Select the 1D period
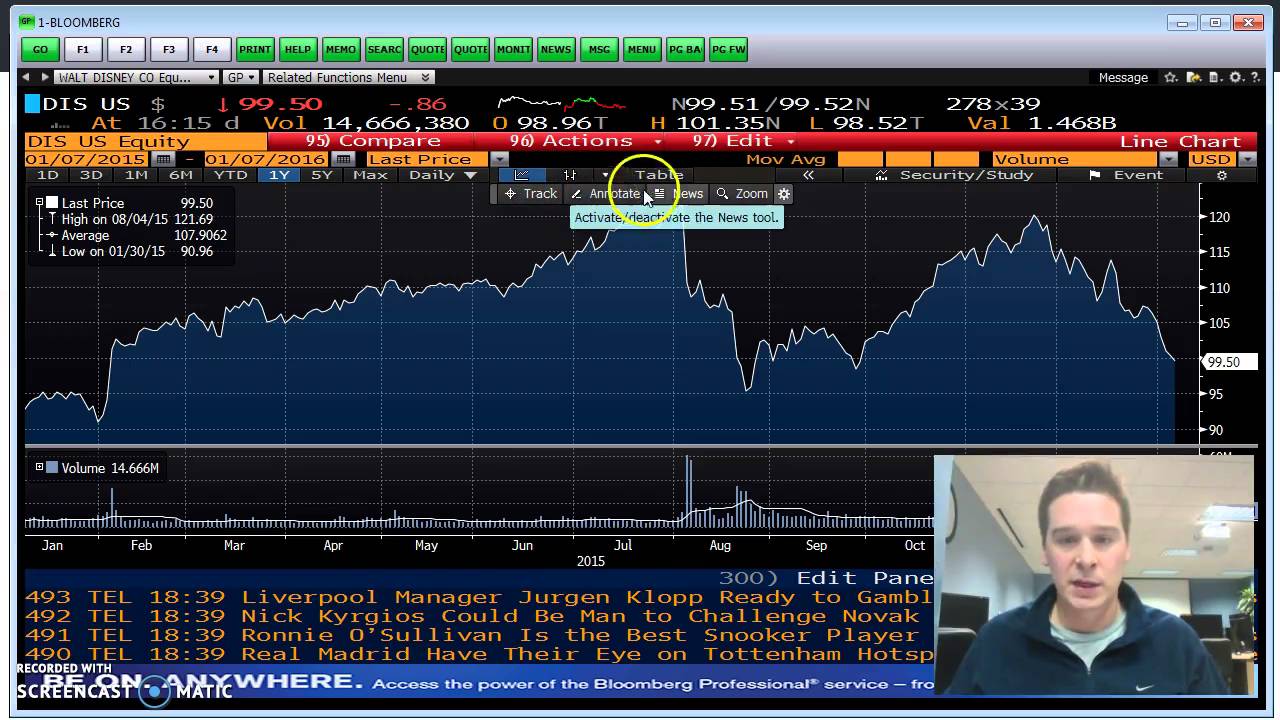 point(47,175)
